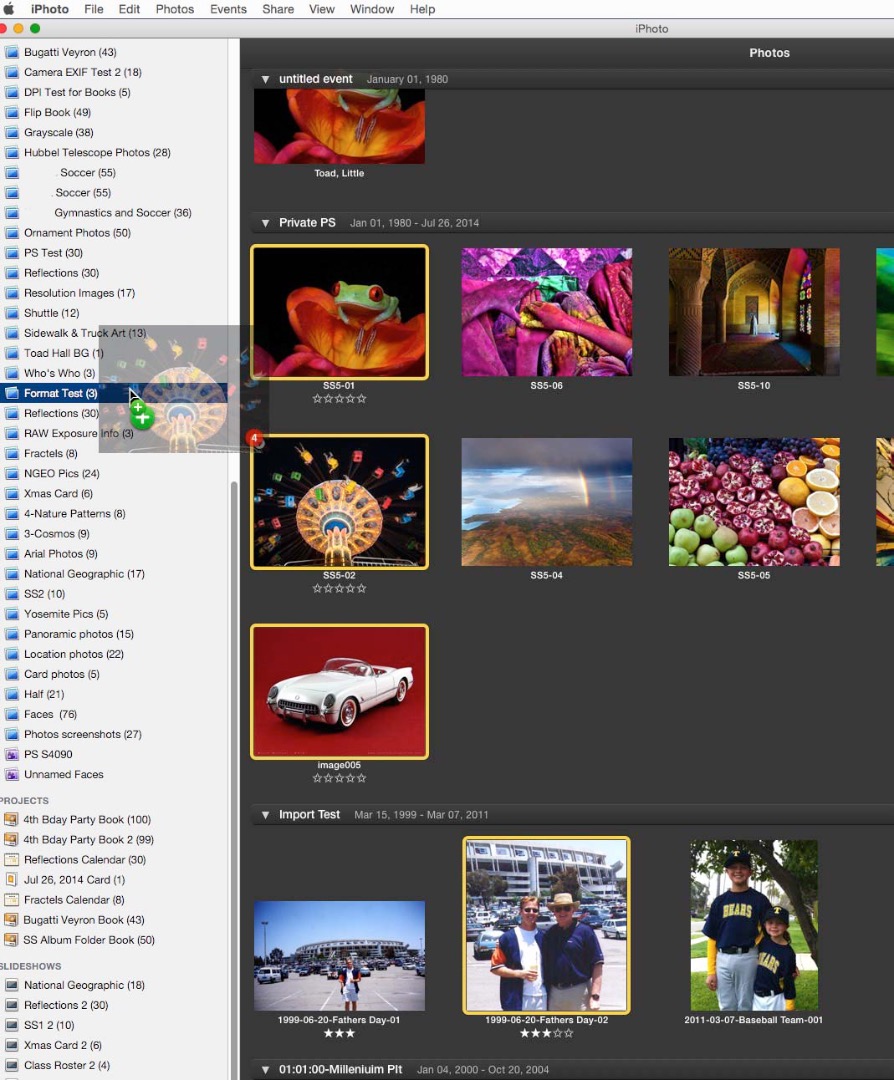Select the Fathers Day-01 stadium thumbnail
The height and width of the screenshot is (1080, 894).
click(340, 955)
